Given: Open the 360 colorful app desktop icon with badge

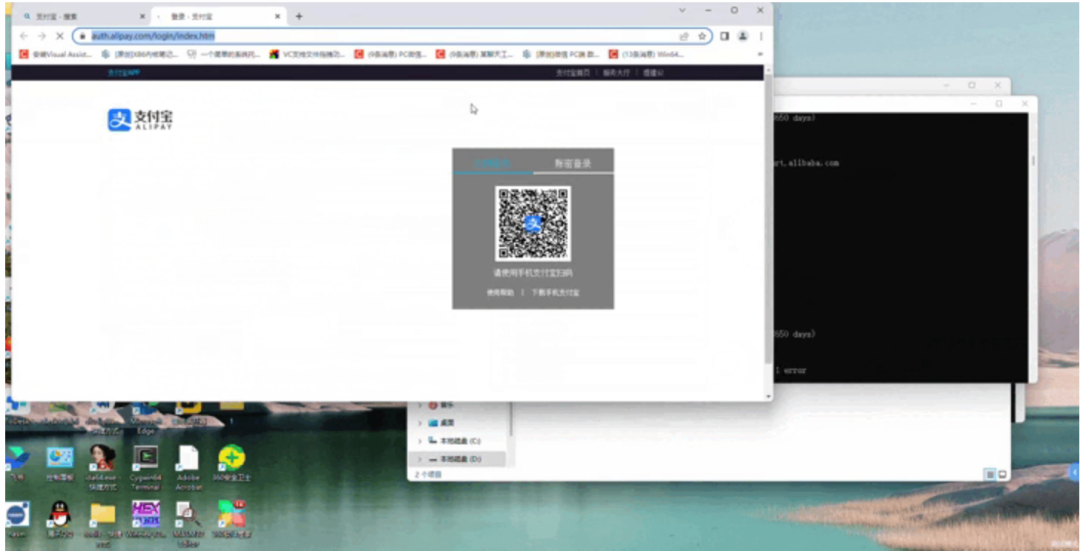Looking at the screenshot, I should coord(232,520).
